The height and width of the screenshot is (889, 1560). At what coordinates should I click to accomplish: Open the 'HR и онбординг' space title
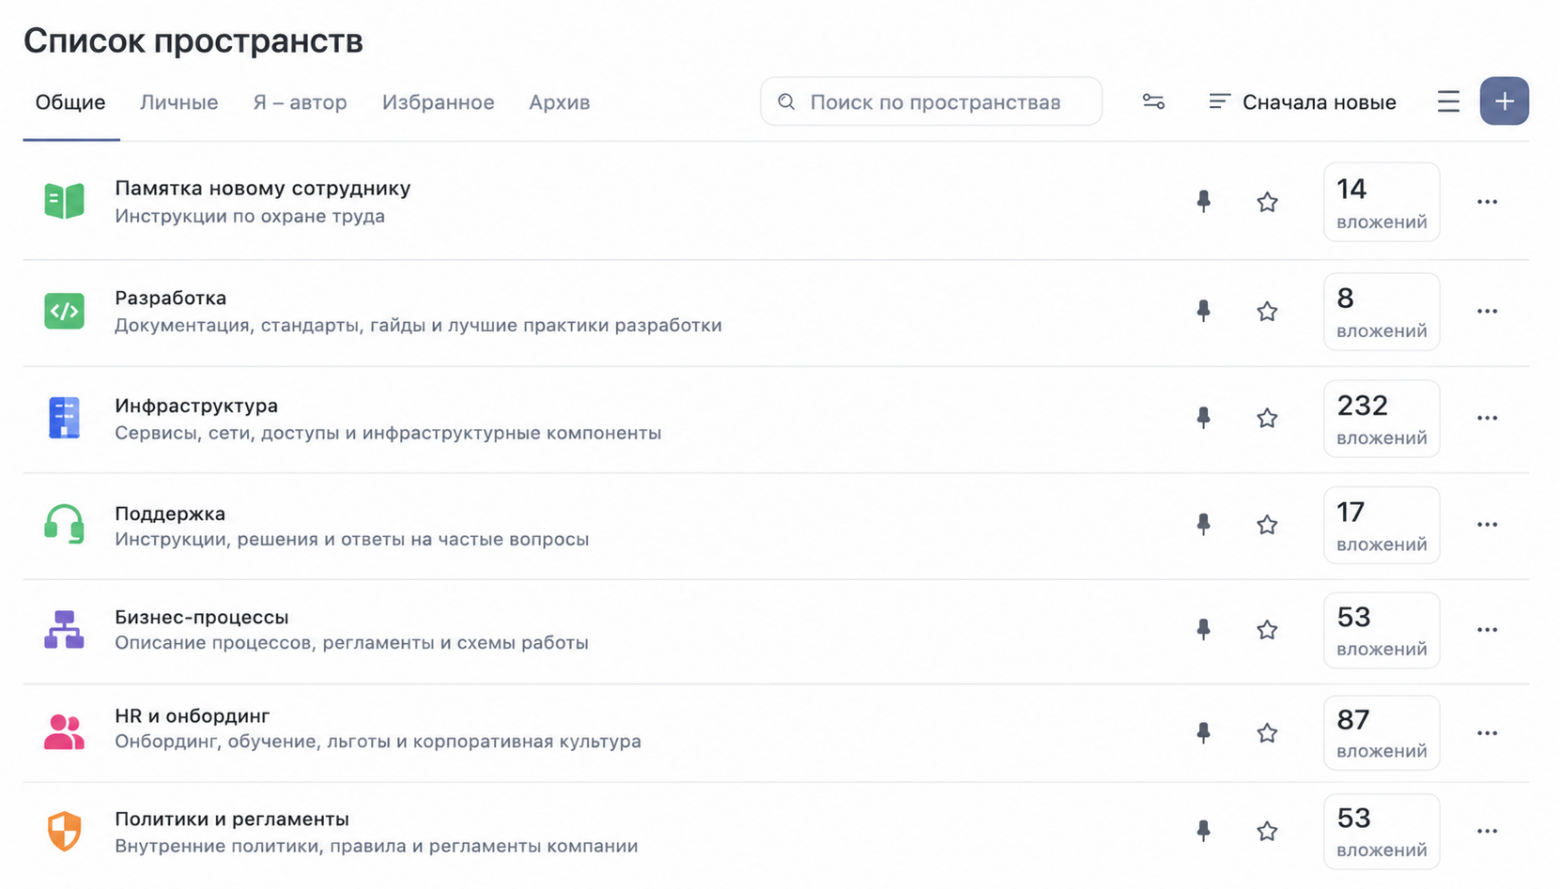[x=193, y=716]
